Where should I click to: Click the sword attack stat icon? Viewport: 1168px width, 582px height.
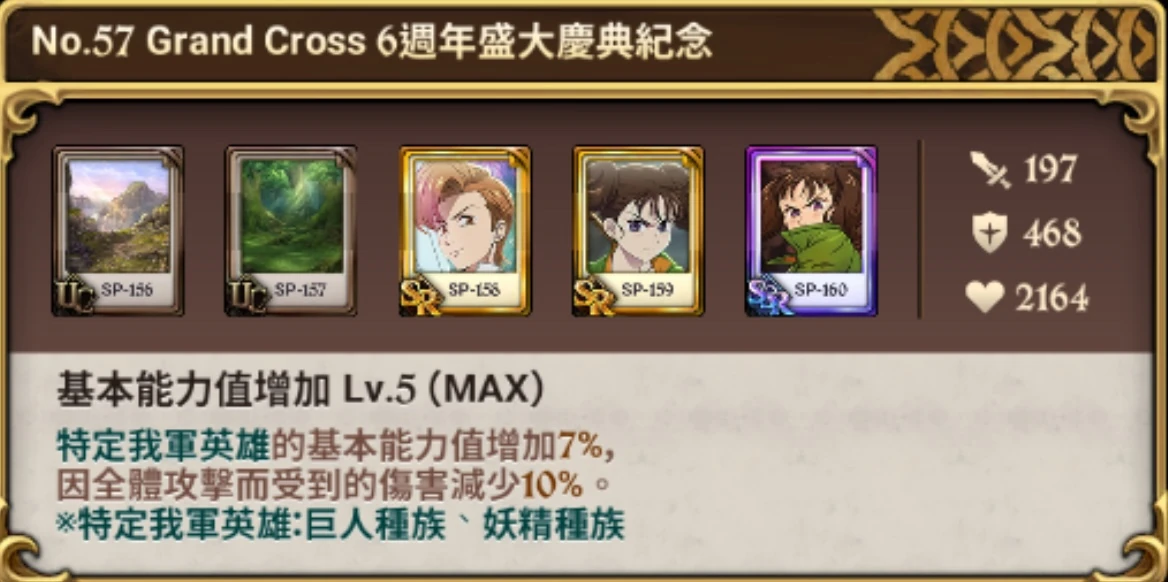pyautogui.click(x=991, y=170)
